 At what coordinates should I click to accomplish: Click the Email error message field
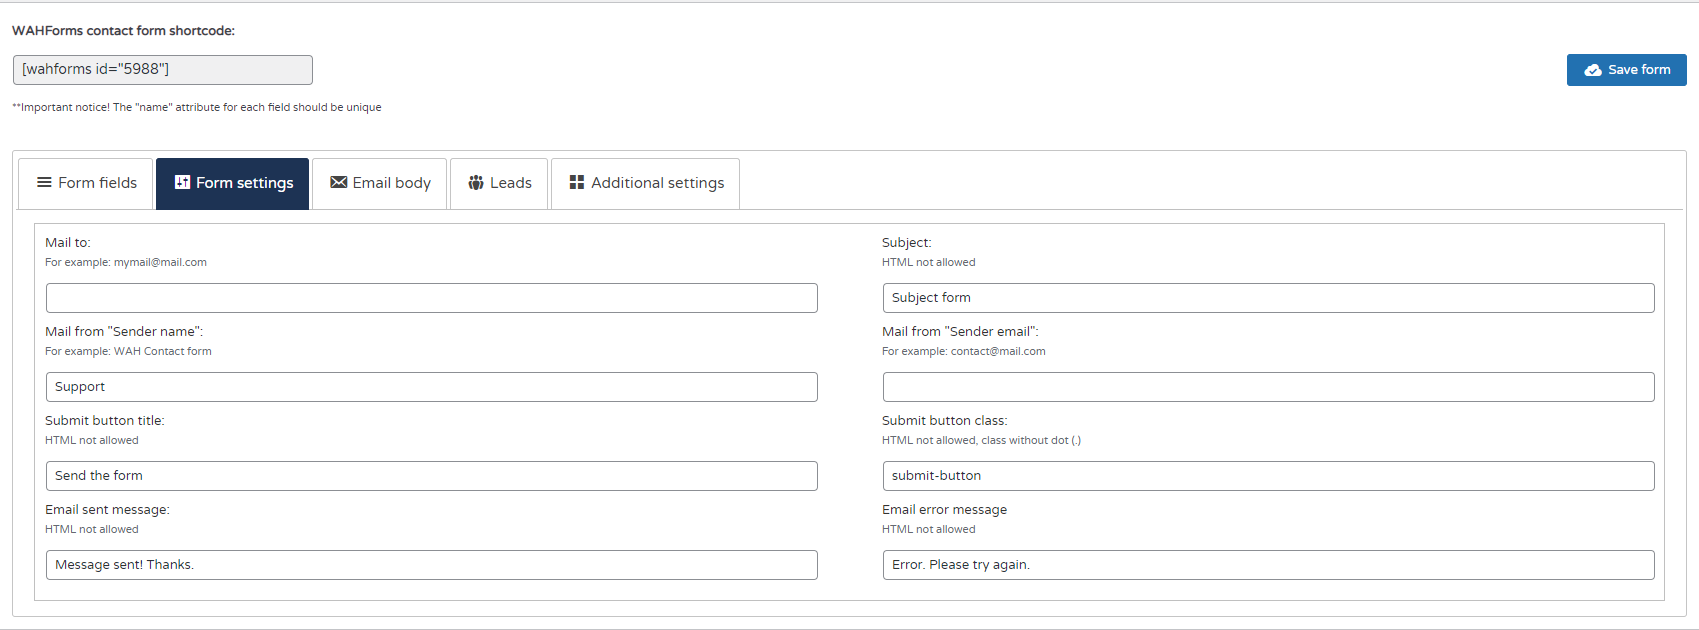point(1269,565)
